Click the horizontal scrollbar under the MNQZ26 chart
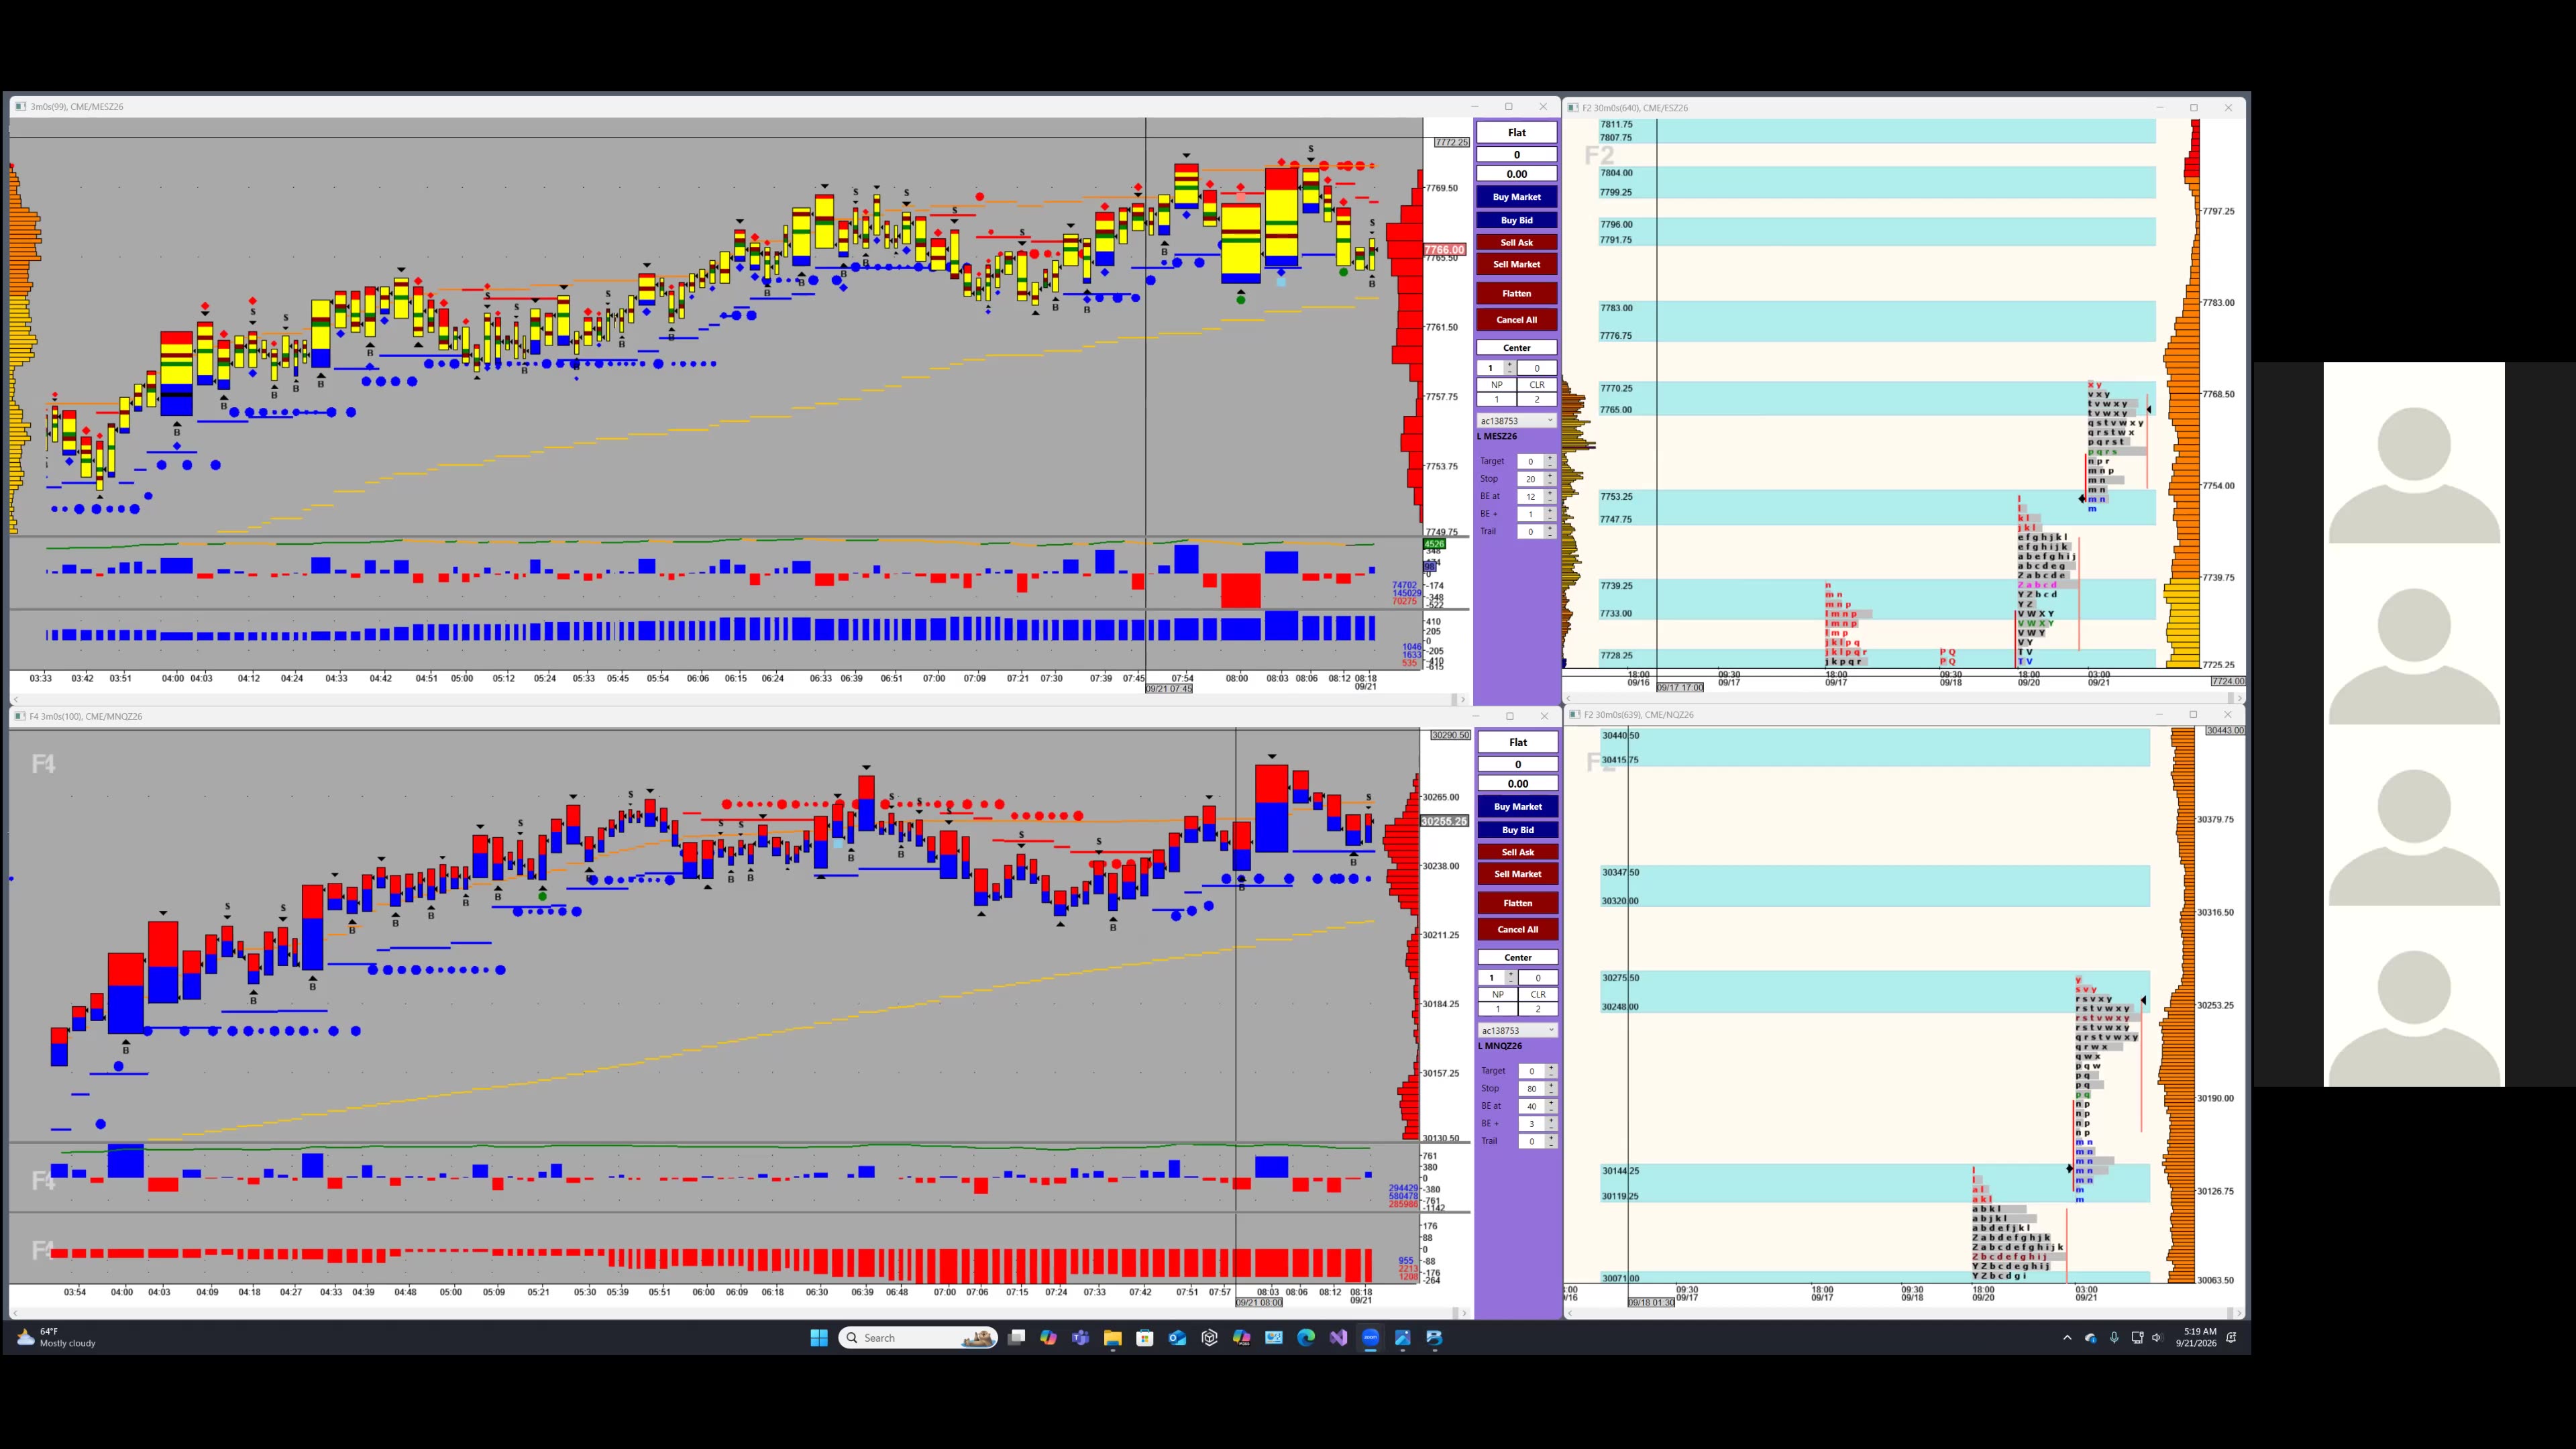Viewport: 2576px width, 1449px height. coord(740,1313)
